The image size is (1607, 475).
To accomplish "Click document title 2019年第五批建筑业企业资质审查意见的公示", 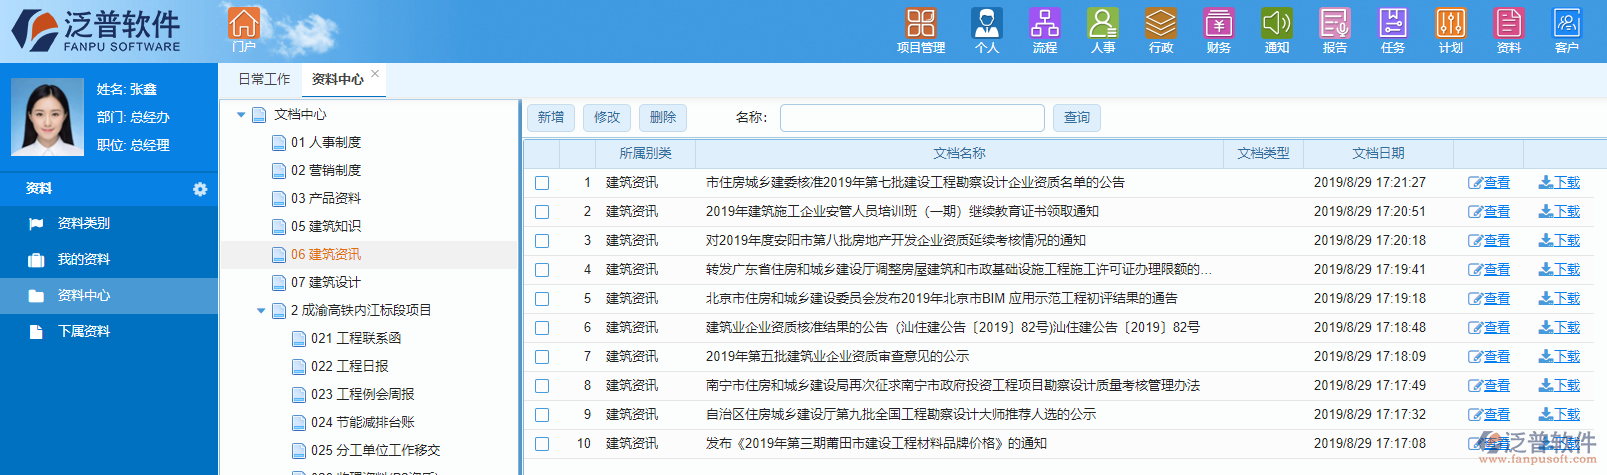I will pos(837,357).
